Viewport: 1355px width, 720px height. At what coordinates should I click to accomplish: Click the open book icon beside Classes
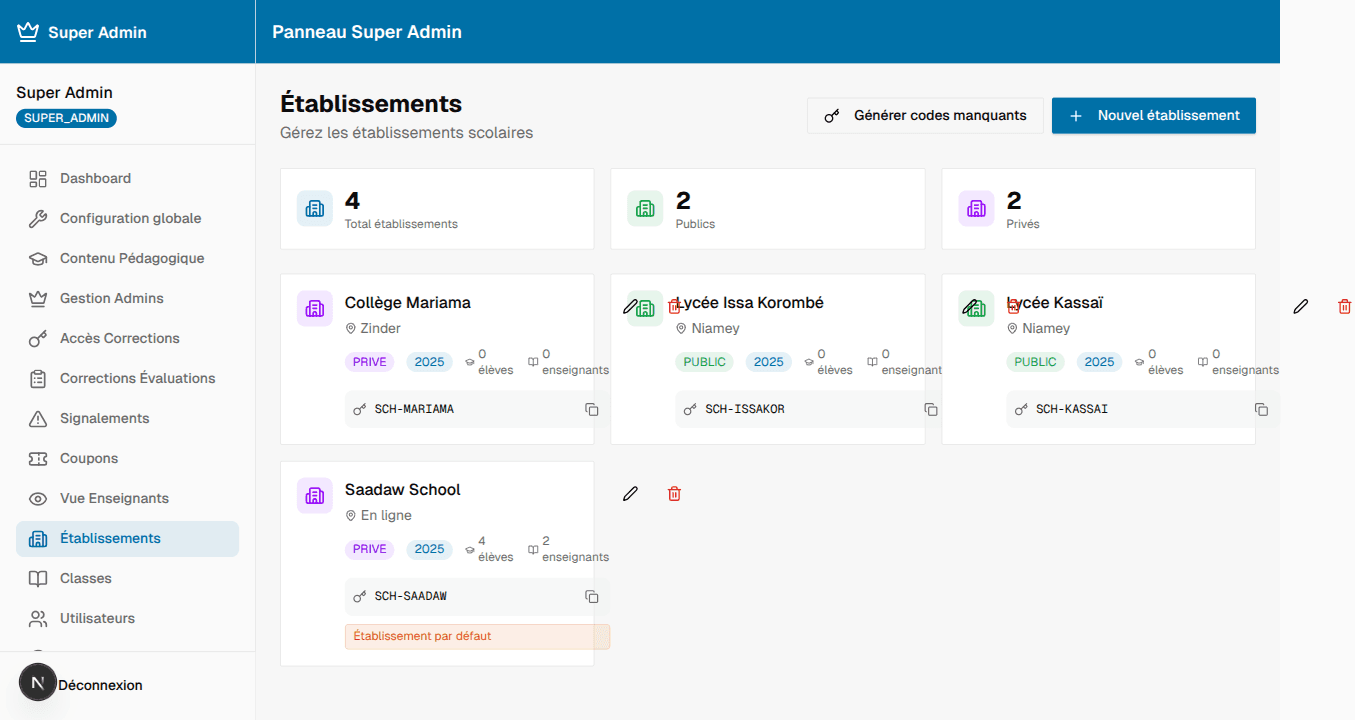(38, 579)
